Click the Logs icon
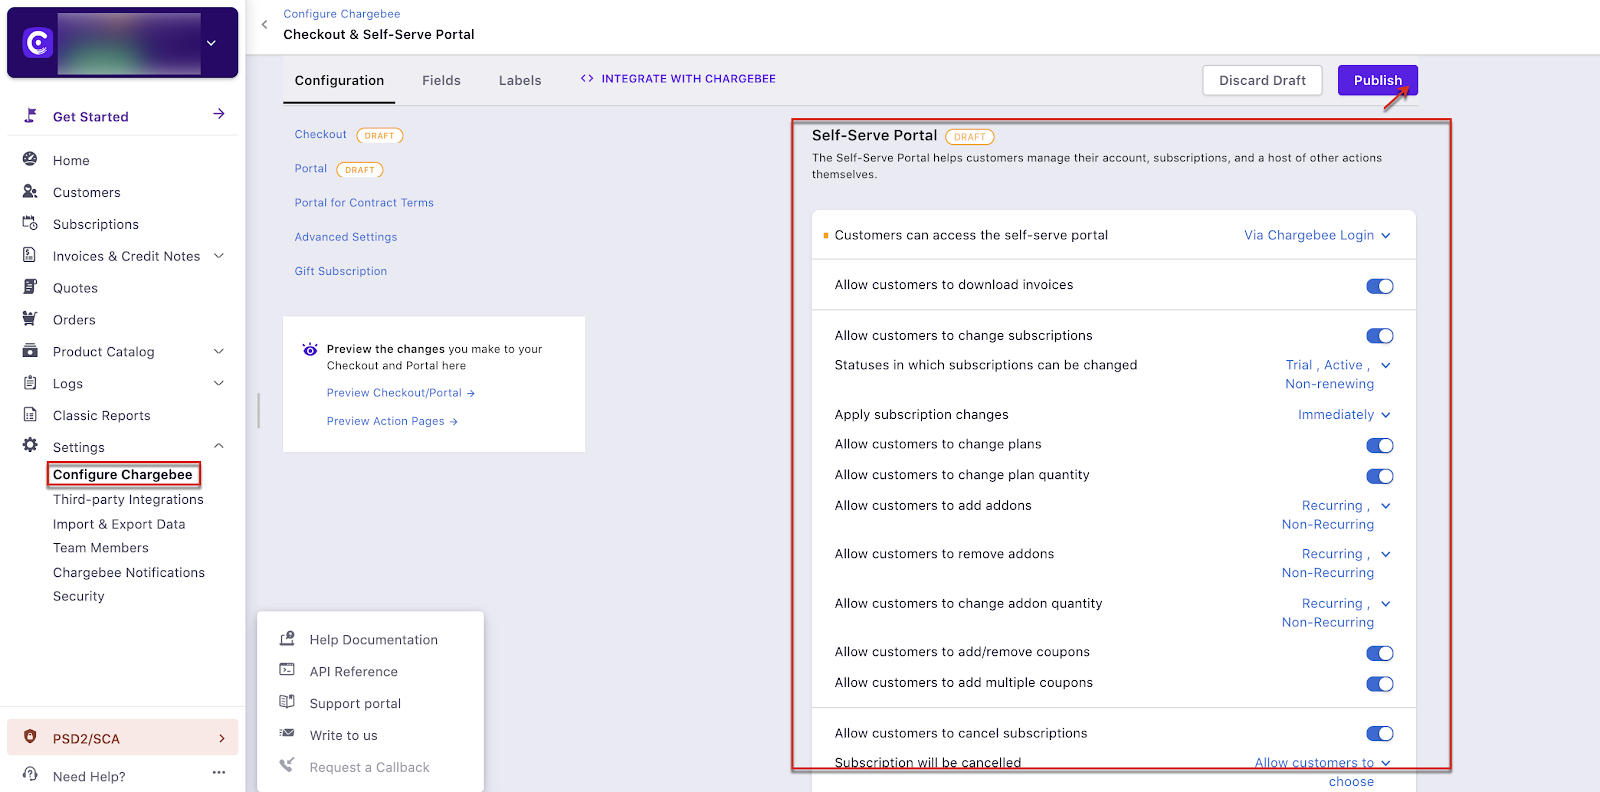This screenshot has height=792, width=1600. click(30, 383)
